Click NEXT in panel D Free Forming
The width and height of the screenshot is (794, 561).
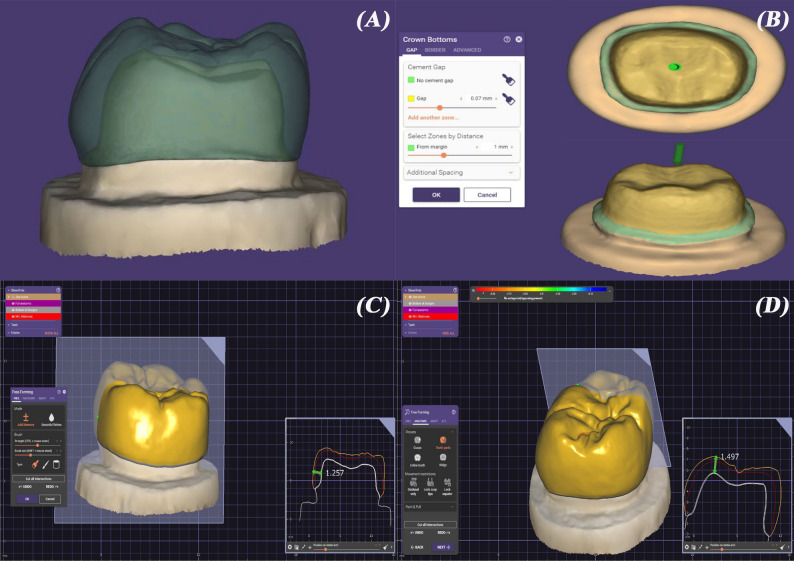pos(443,547)
